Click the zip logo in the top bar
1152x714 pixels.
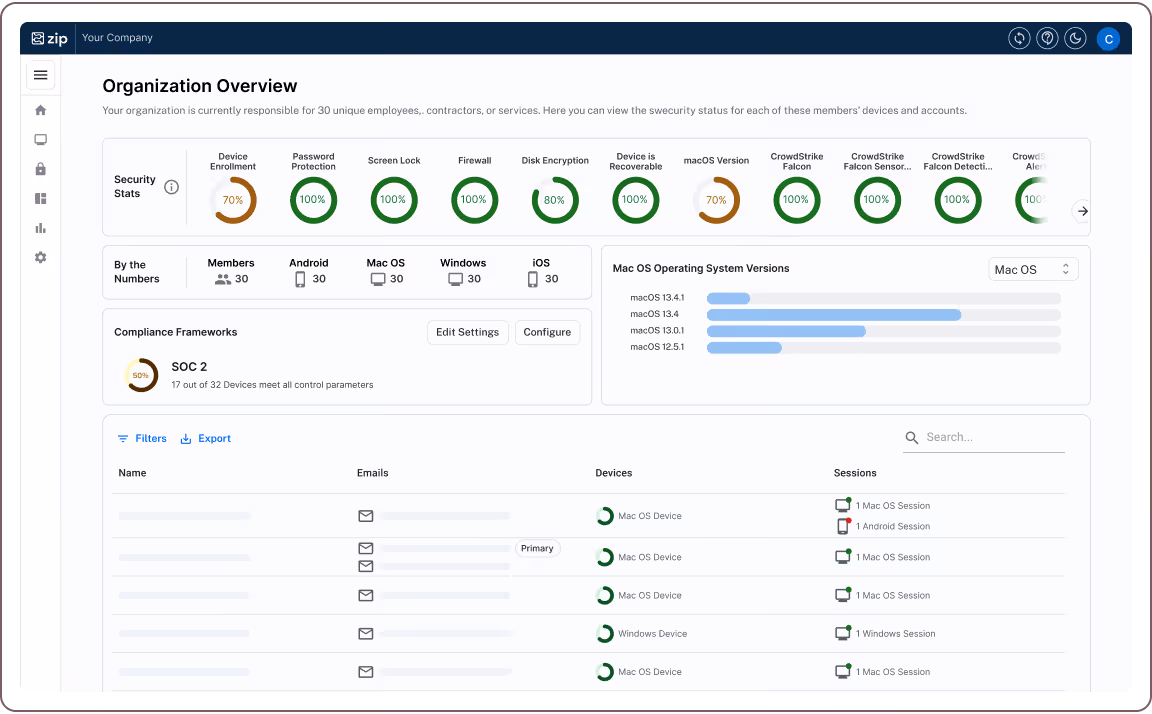49,38
